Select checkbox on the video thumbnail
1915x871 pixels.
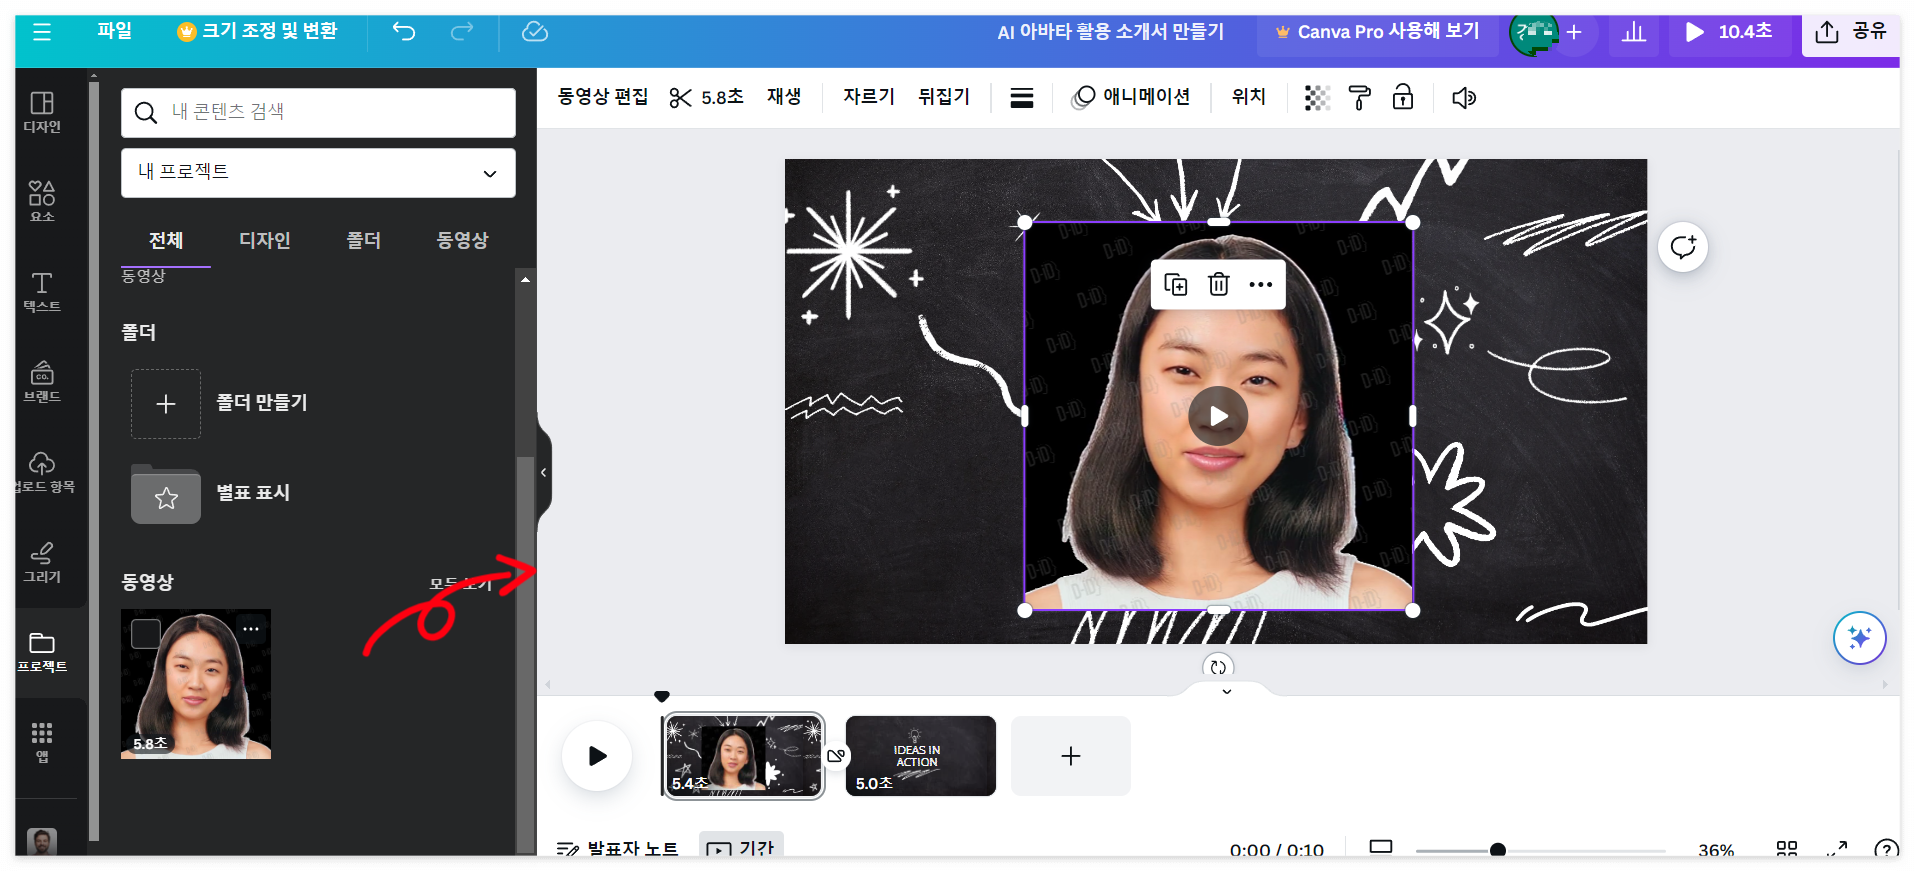click(x=146, y=633)
